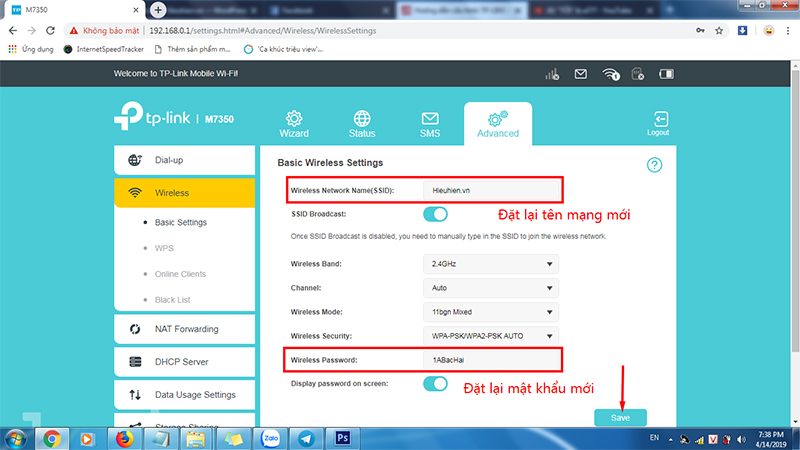
Task: Click the signal strength icon in header
Action: (x=550, y=74)
